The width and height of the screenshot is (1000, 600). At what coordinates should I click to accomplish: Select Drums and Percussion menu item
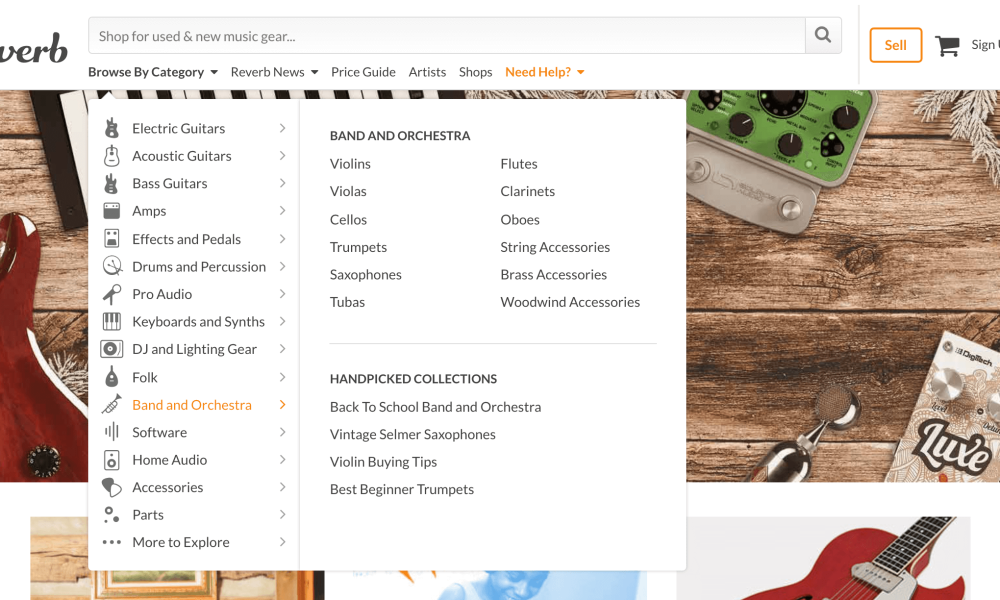(199, 267)
